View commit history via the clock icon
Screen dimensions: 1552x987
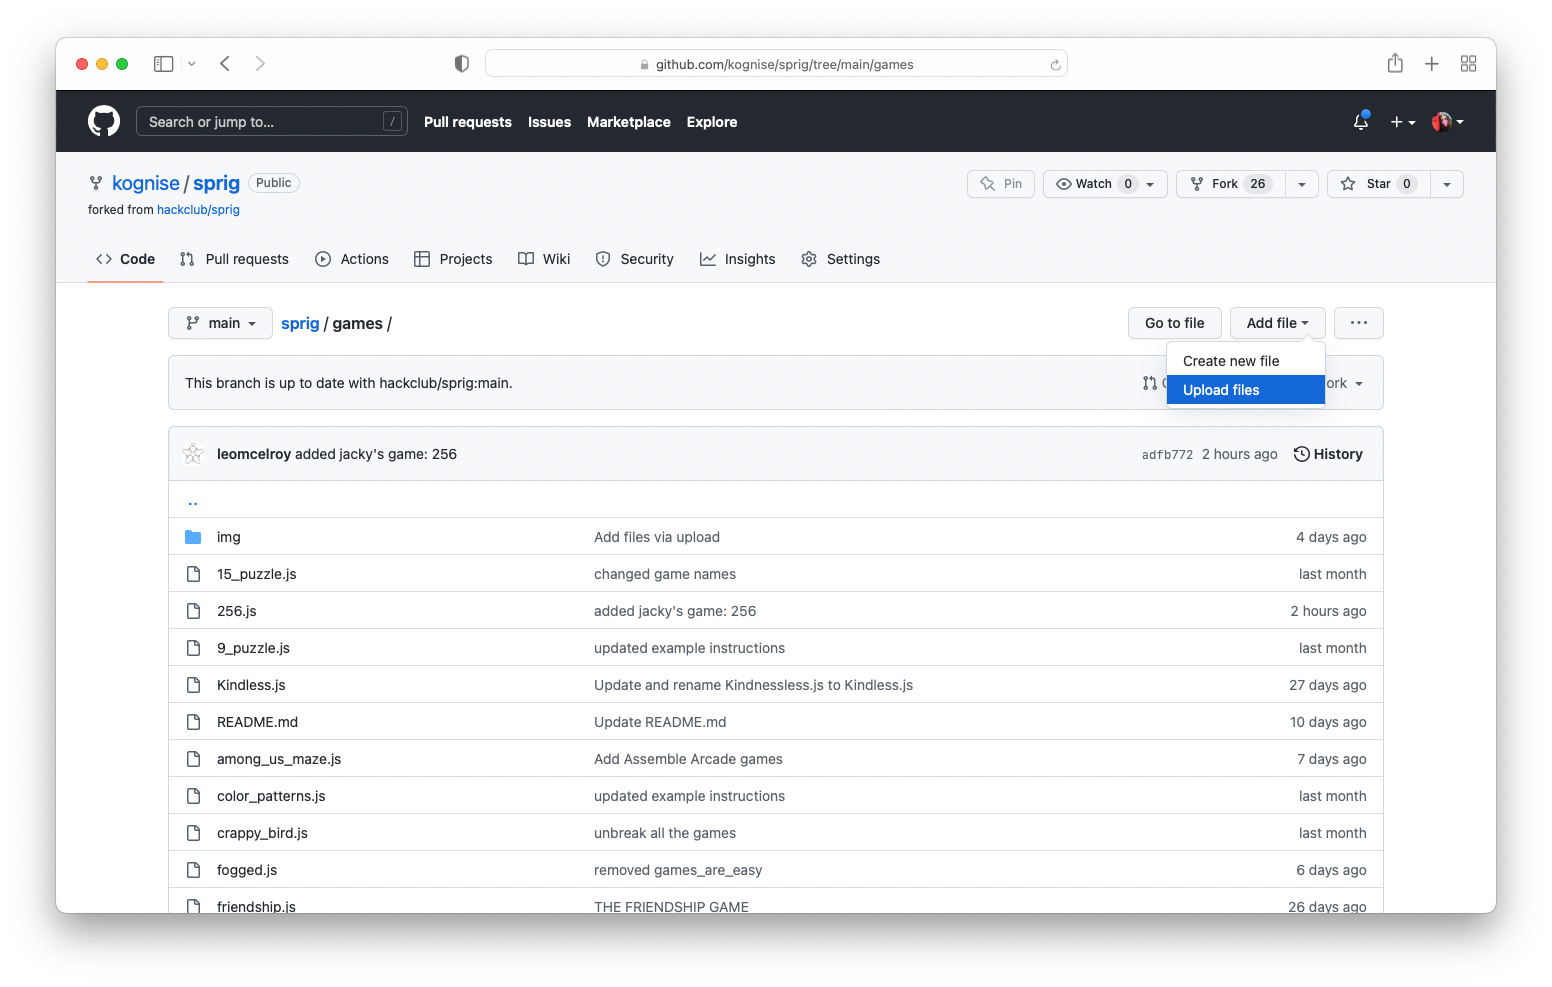pyautogui.click(x=1300, y=453)
